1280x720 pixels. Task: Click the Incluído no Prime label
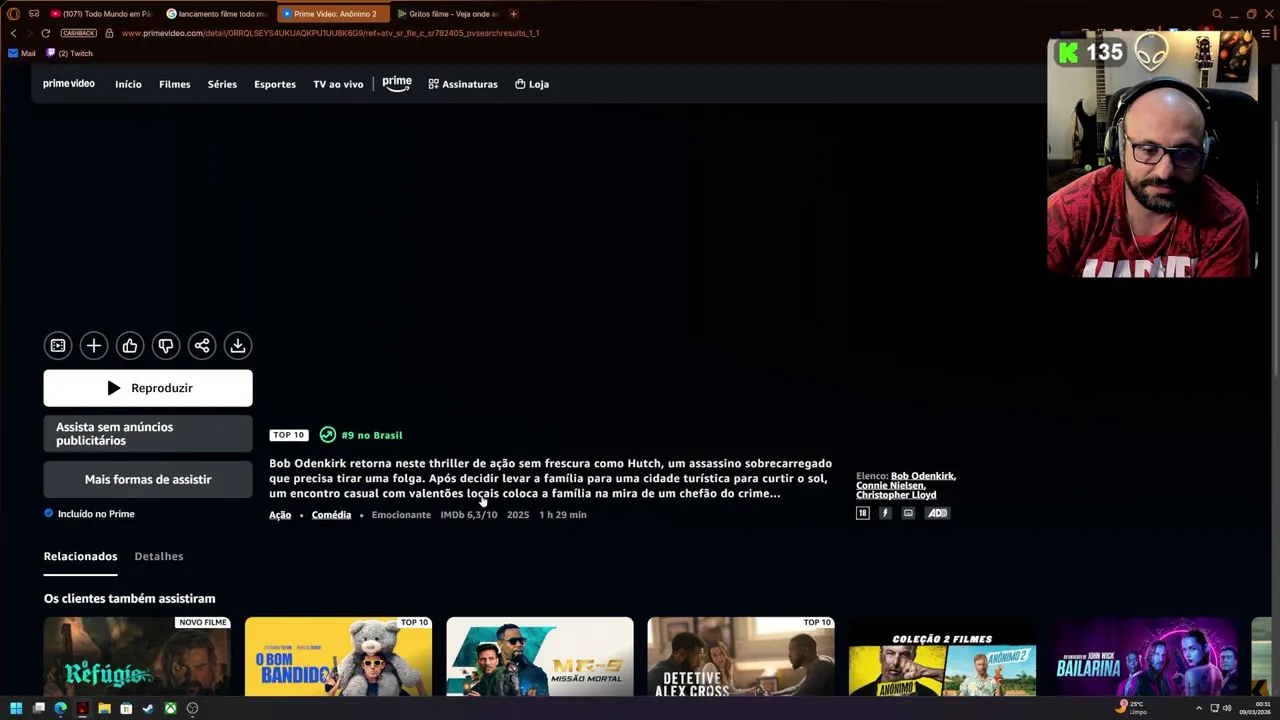click(96, 514)
